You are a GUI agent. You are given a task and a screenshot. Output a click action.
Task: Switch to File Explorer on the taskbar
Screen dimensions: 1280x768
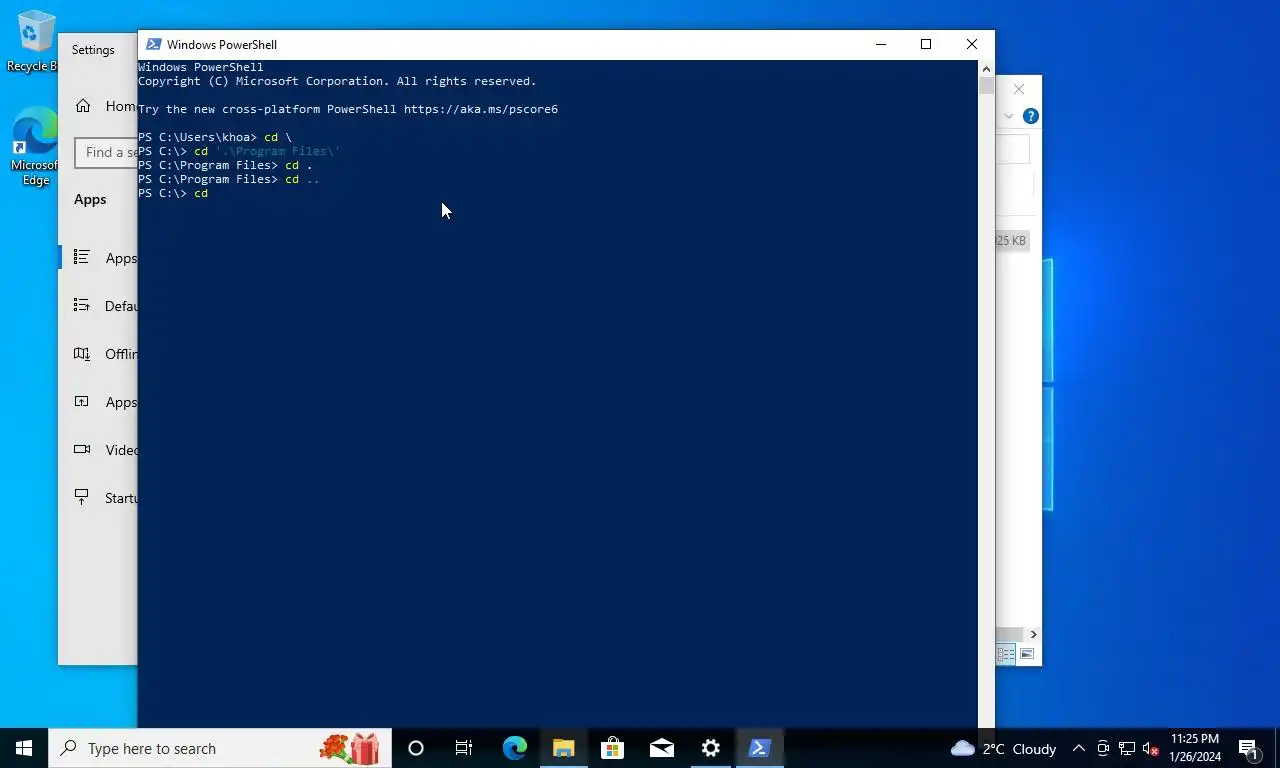pyautogui.click(x=564, y=748)
